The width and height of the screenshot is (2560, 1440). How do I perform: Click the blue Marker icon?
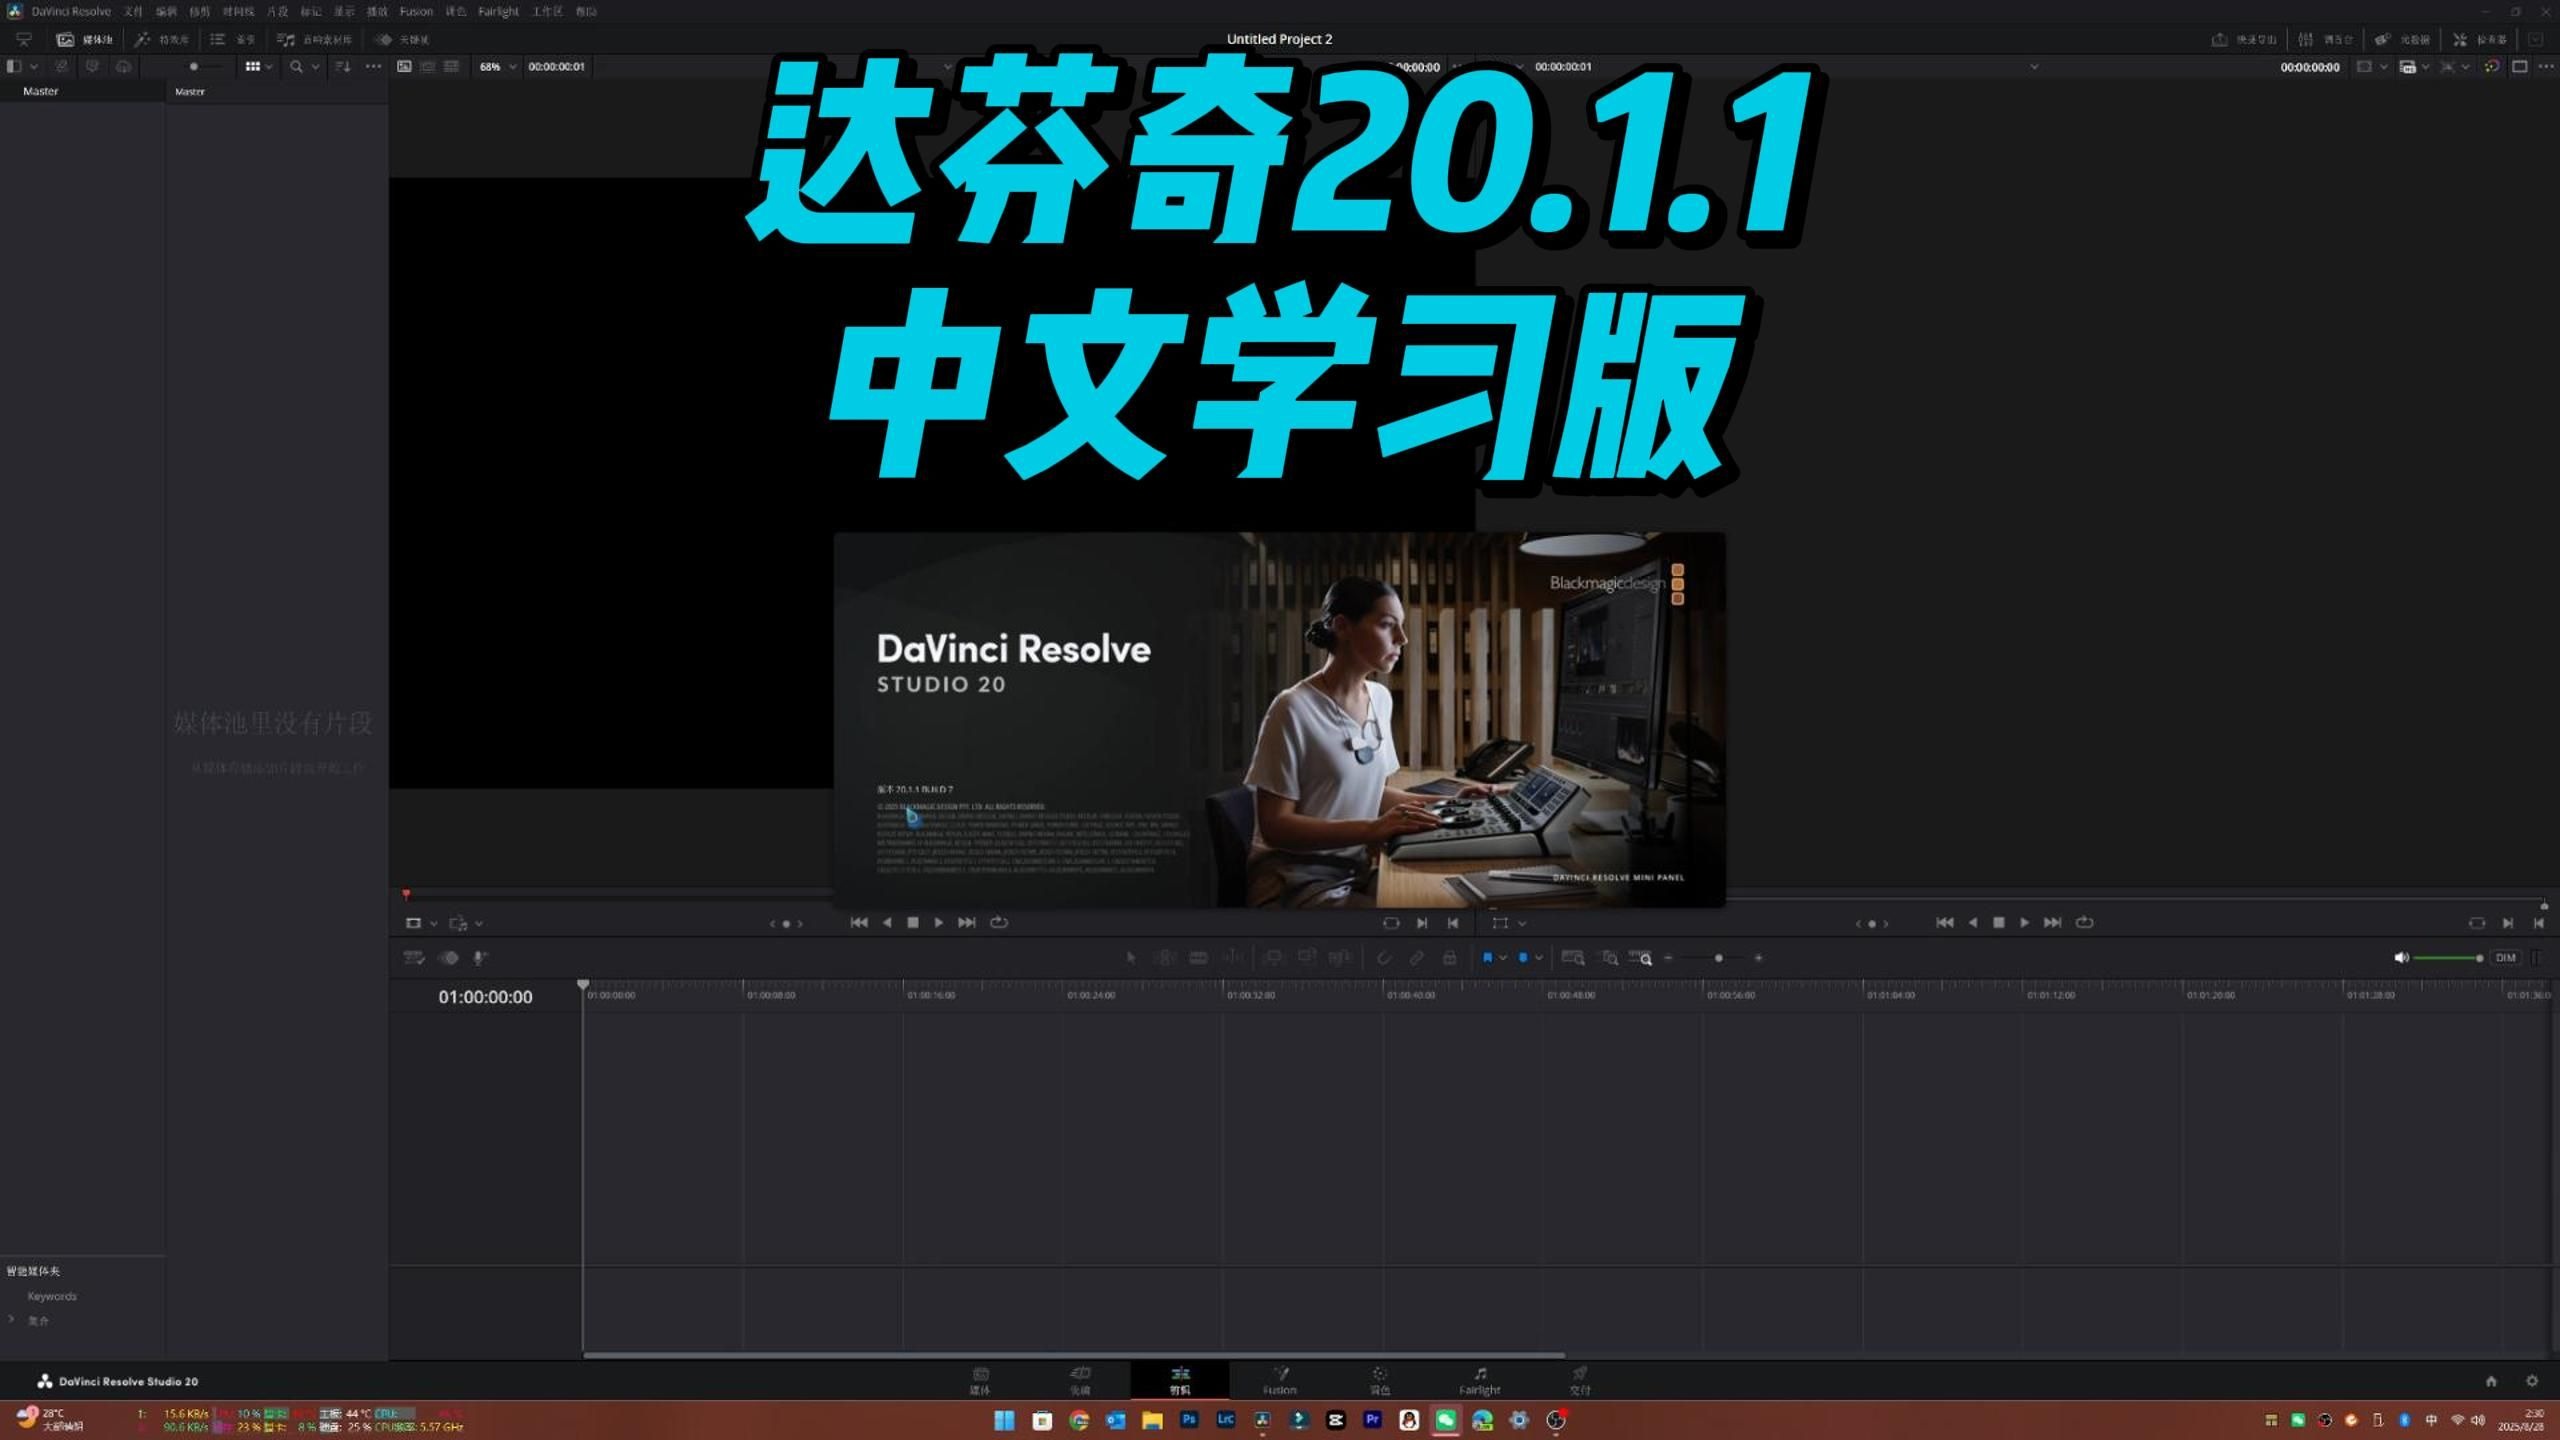tap(1523, 957)
